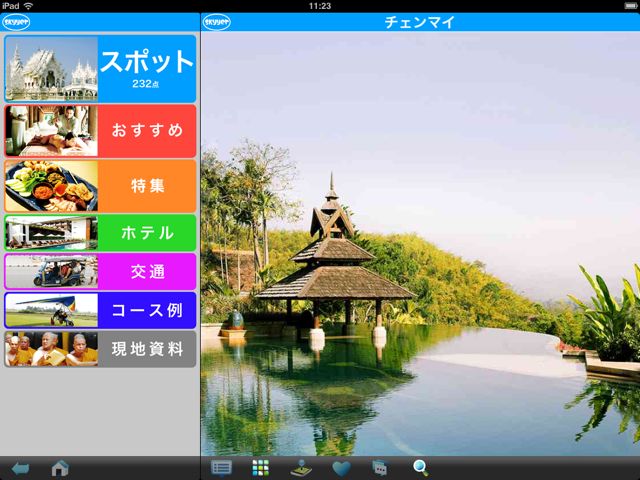Viewport: 640px width, 480px height.
Task: Go back with the arrow icon
Action: pyautogui.click(x=20, y=468)
